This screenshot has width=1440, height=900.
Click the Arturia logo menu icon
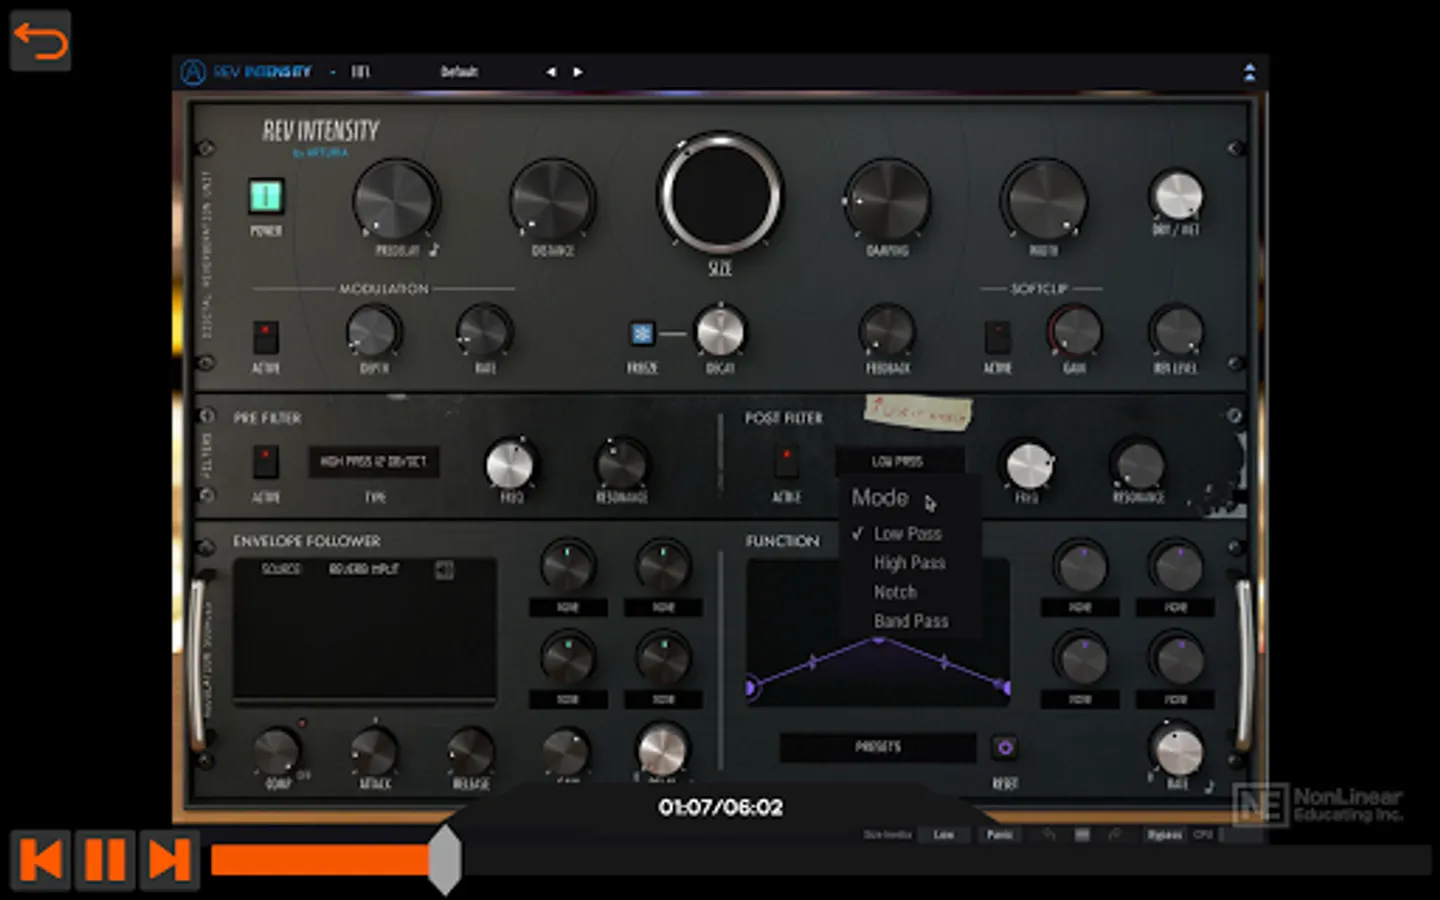(193, 72)
